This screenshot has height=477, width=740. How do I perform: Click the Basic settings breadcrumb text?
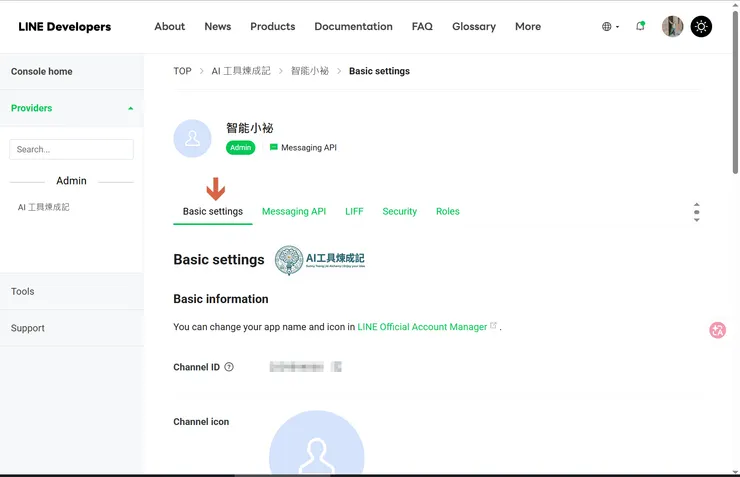[x=379, y=71]
